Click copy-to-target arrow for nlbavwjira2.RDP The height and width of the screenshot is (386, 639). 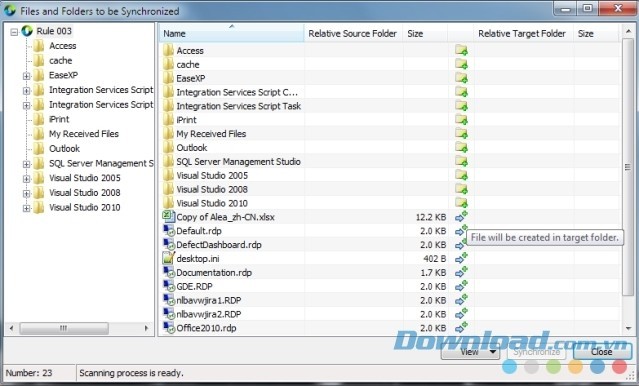tap(461, 314)
